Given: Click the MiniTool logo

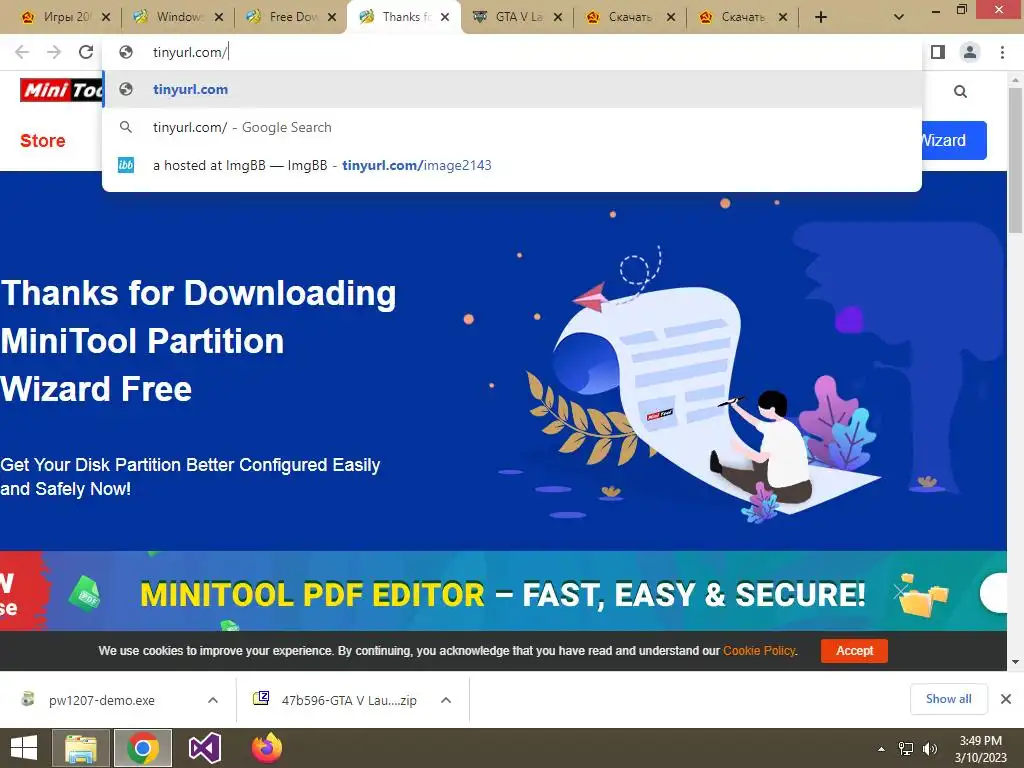Looking at the screenshot, I should pyautogui.click(x=61, y=90).
